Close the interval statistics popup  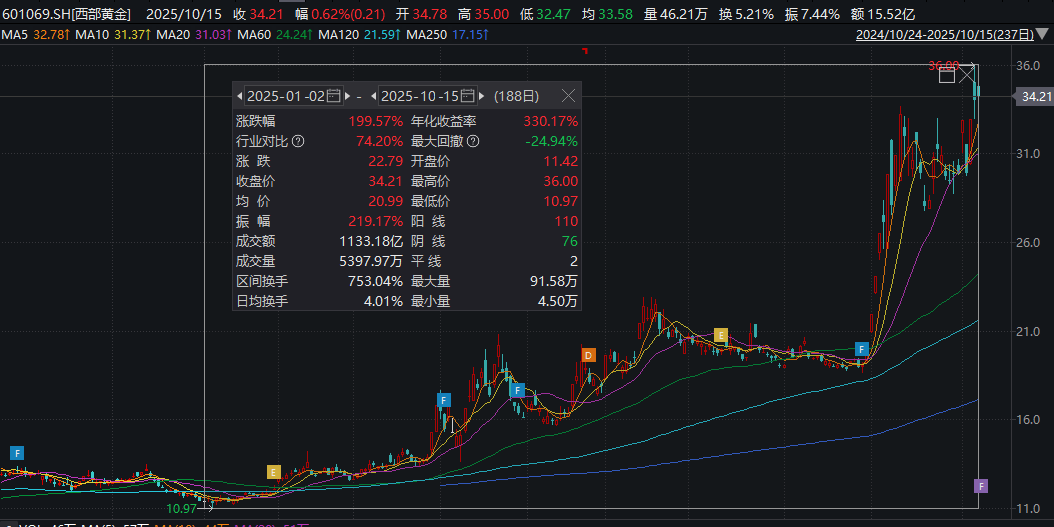pyautogui.click(x=568, y=96)
